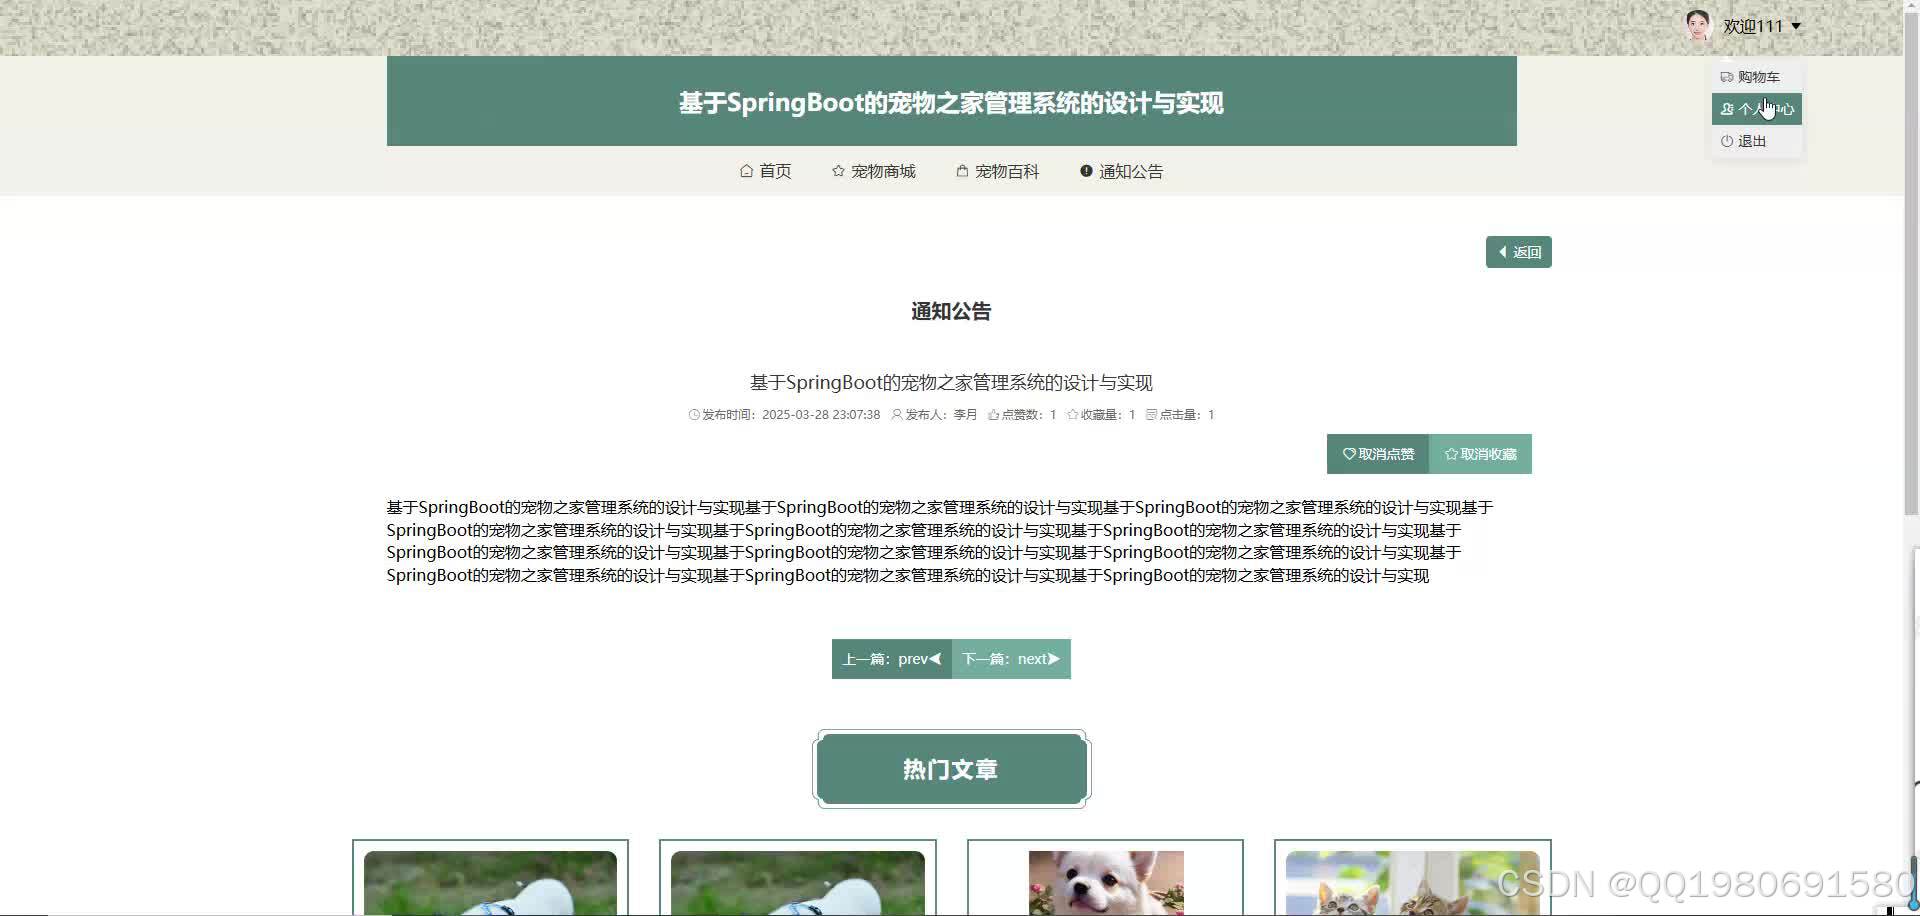Toggle off the favorite via 取消收藏
Image resolution: width=1920 pixels, height=916 pixels.
(1481, 453)
